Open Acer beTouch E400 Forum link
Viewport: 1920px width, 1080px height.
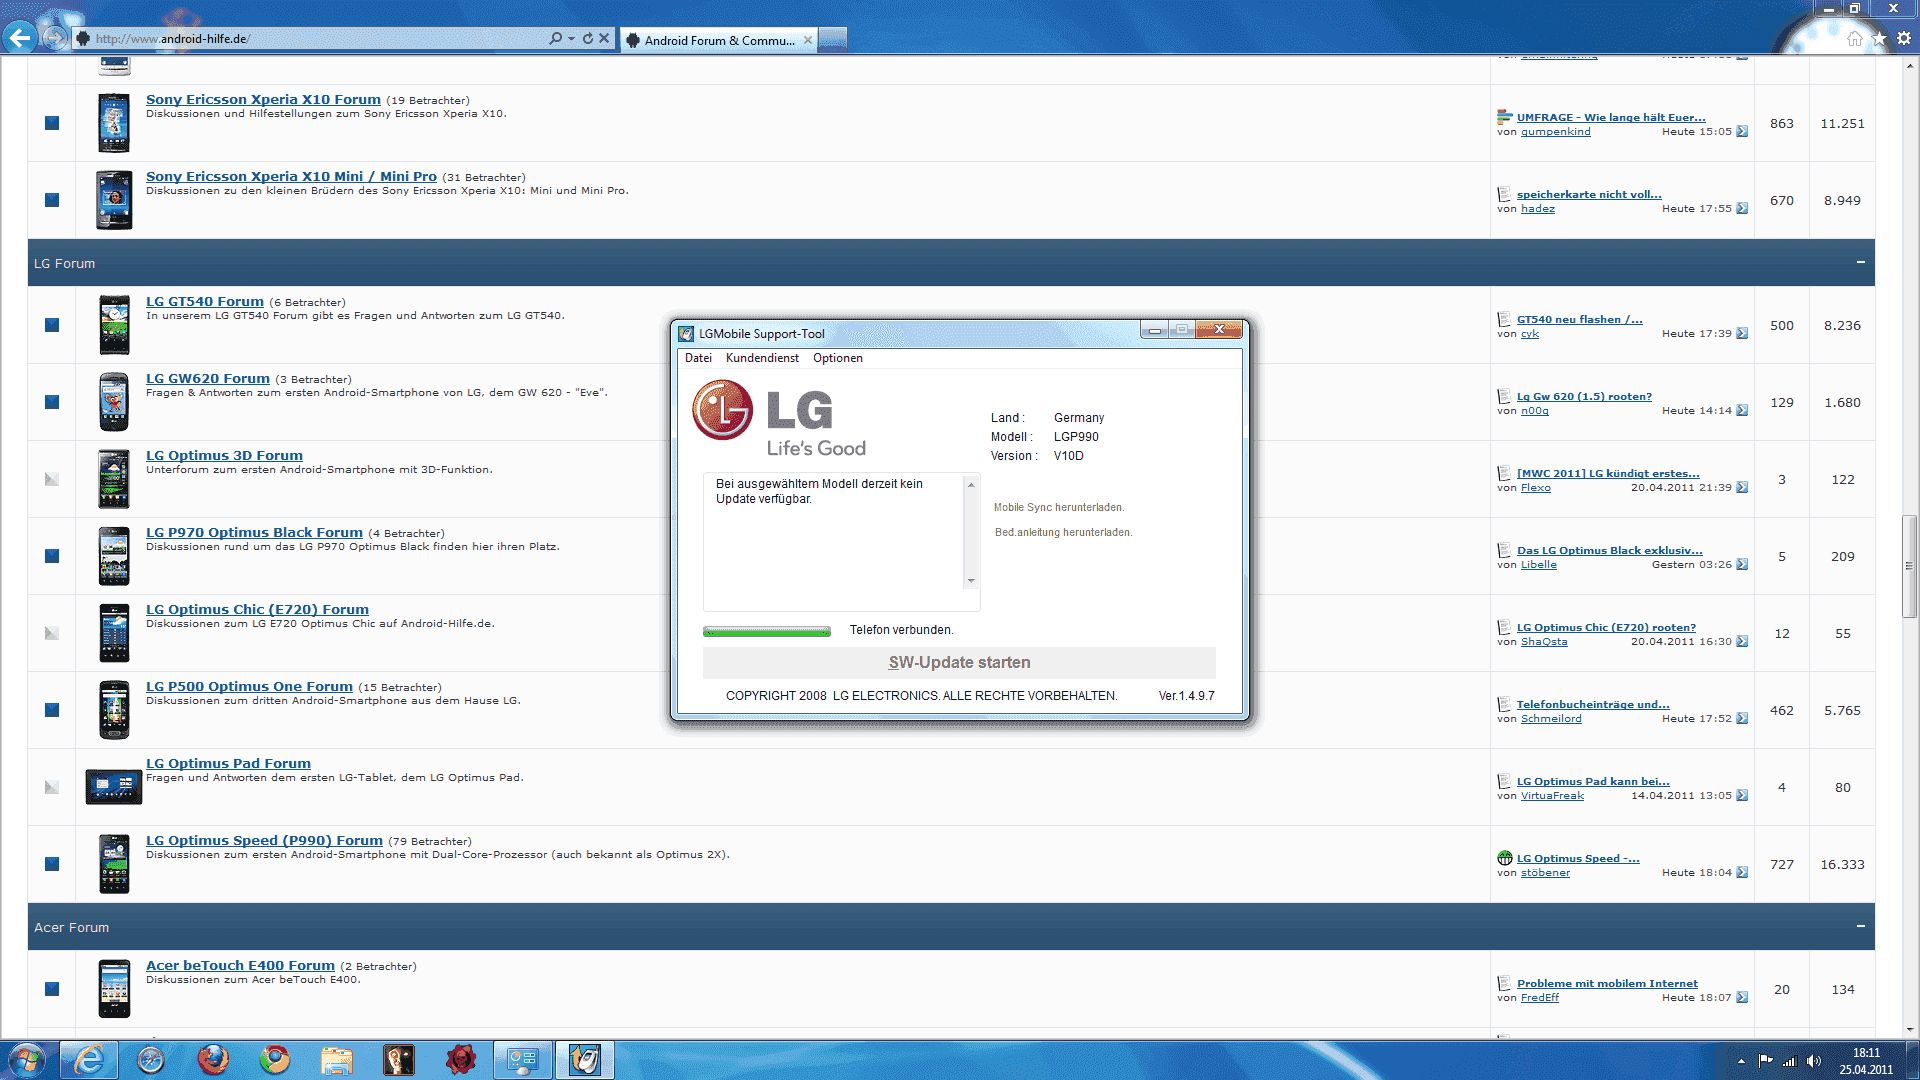click(240, 965)
